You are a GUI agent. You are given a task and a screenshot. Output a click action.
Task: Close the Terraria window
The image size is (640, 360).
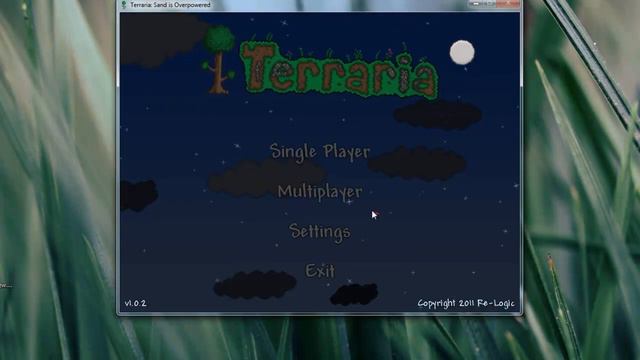coord(509,4)
